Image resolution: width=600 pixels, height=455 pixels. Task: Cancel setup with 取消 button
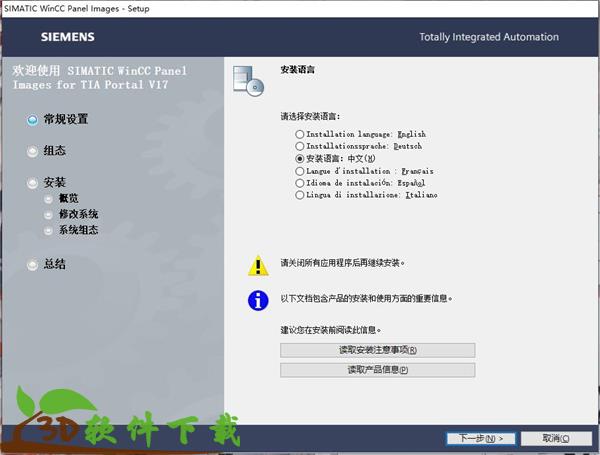click(556, 438)
